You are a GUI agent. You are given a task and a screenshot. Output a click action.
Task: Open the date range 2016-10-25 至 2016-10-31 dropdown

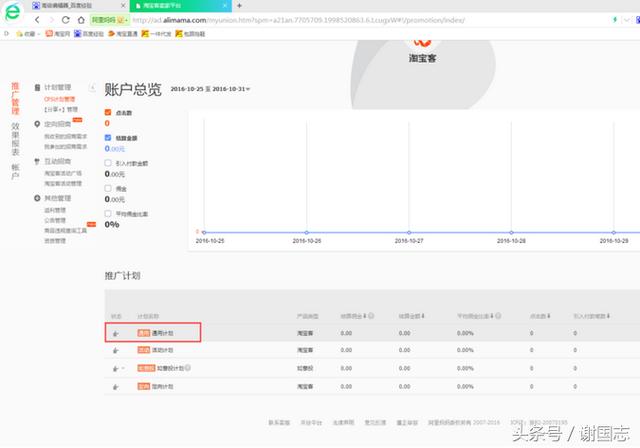click(x=210, y=89)
